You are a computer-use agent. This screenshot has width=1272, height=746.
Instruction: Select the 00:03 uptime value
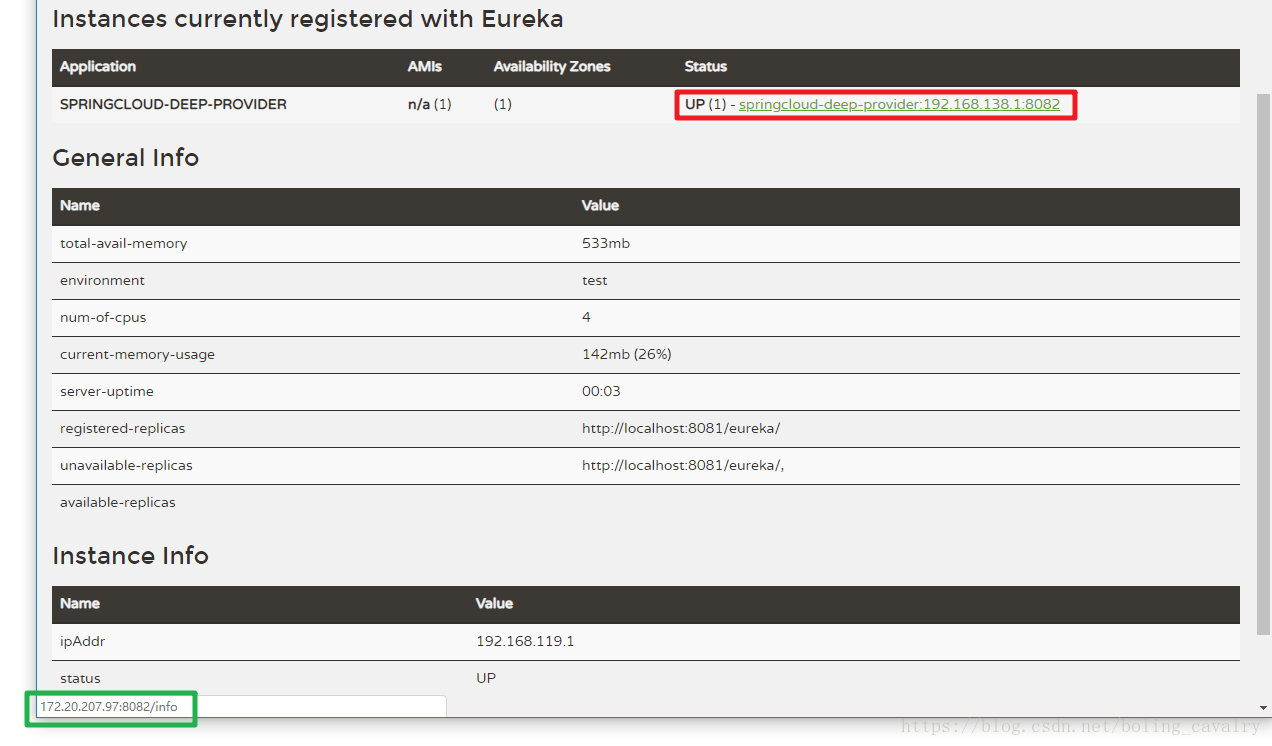coord(601,391)
